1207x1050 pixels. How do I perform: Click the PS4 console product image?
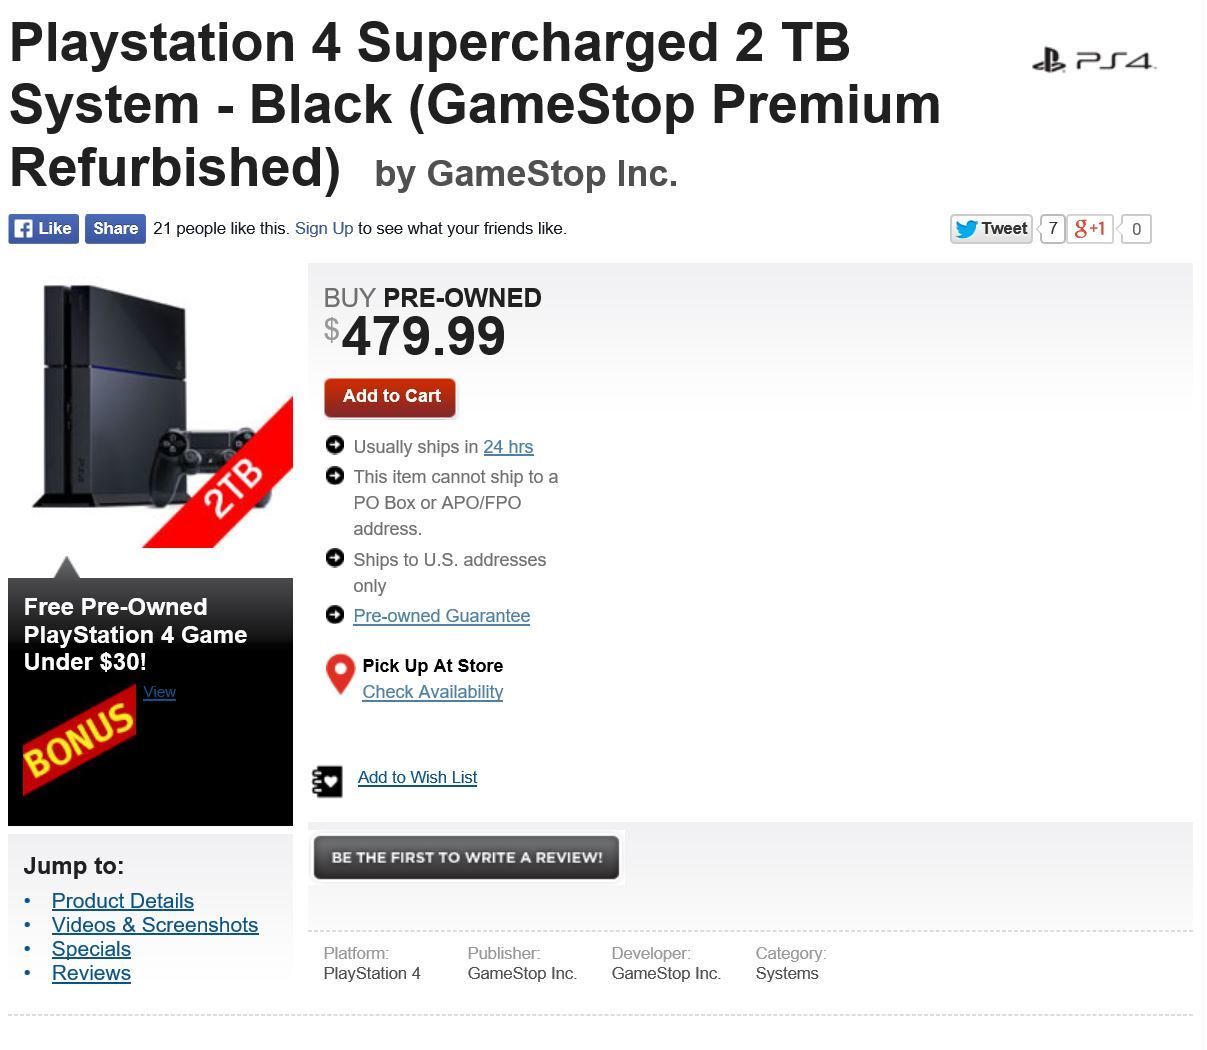click(x=150, y=414)
